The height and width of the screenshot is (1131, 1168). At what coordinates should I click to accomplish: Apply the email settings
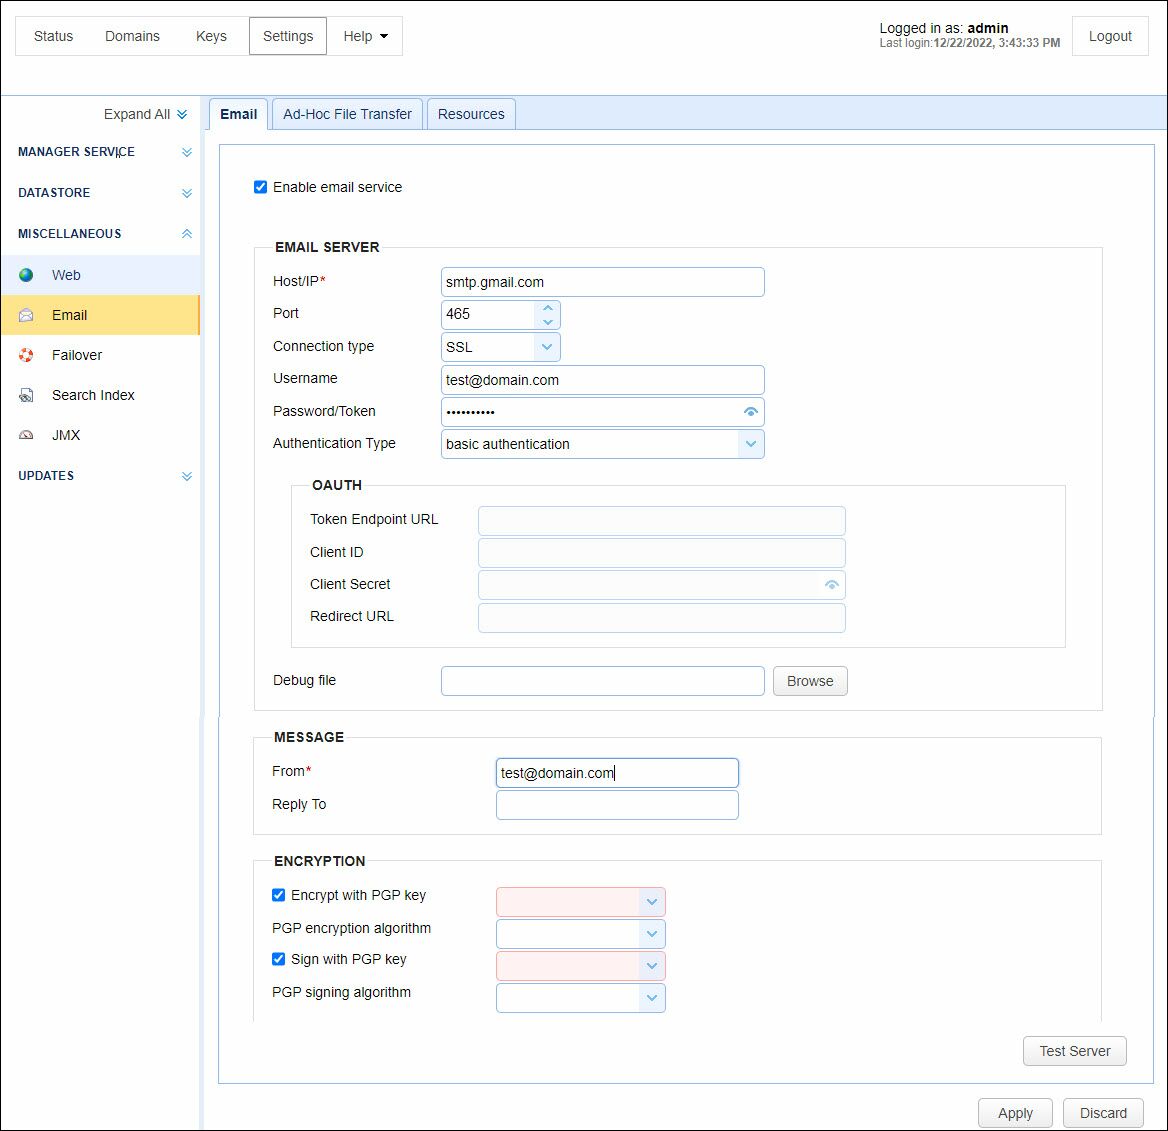pos(1015,1112)
